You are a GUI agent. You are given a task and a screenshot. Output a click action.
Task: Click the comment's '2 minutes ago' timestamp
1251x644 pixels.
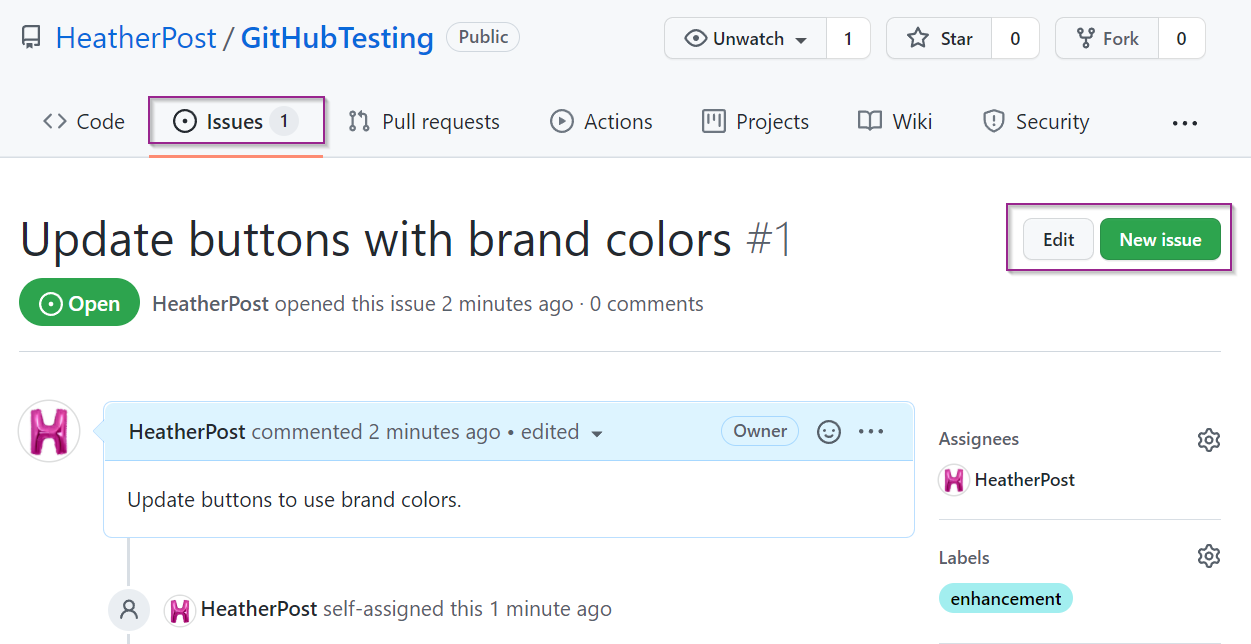coord(434,432)
